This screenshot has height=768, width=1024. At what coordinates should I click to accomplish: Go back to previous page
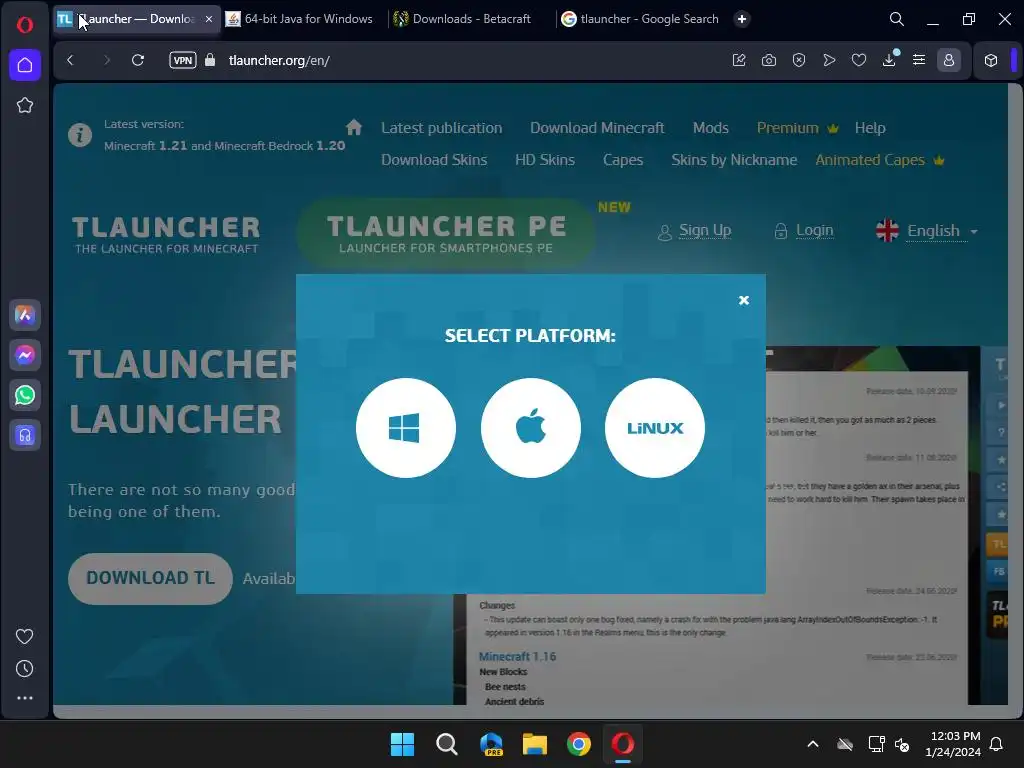71,60
